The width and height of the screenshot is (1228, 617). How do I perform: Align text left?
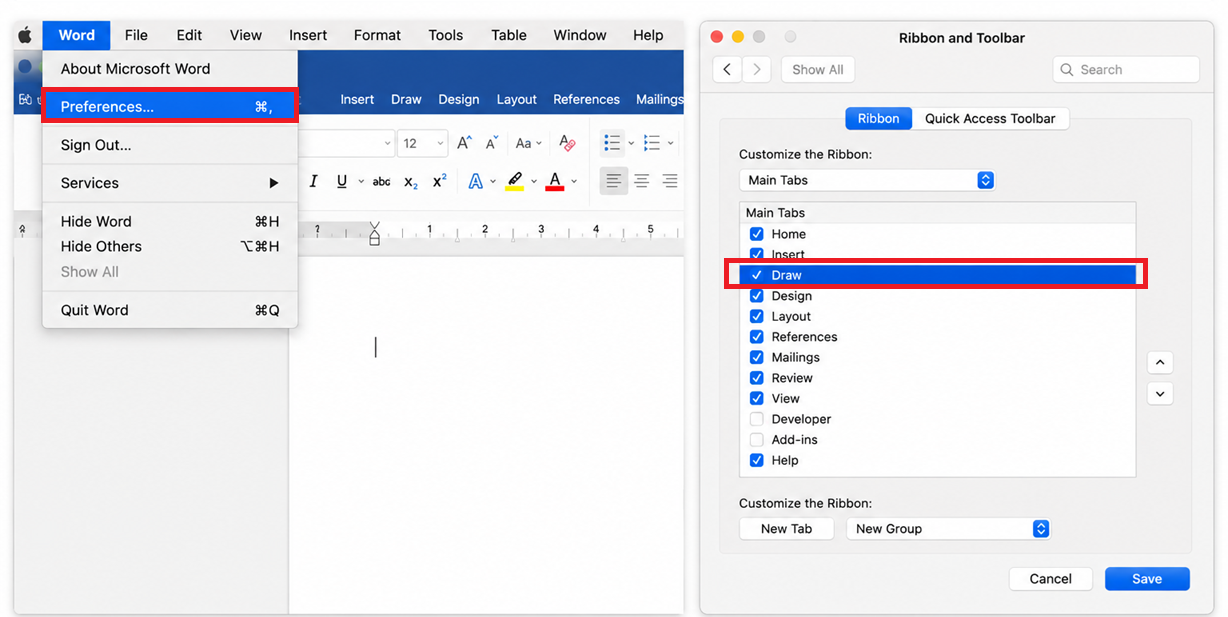pyautogui.click(x=614, y=181)
